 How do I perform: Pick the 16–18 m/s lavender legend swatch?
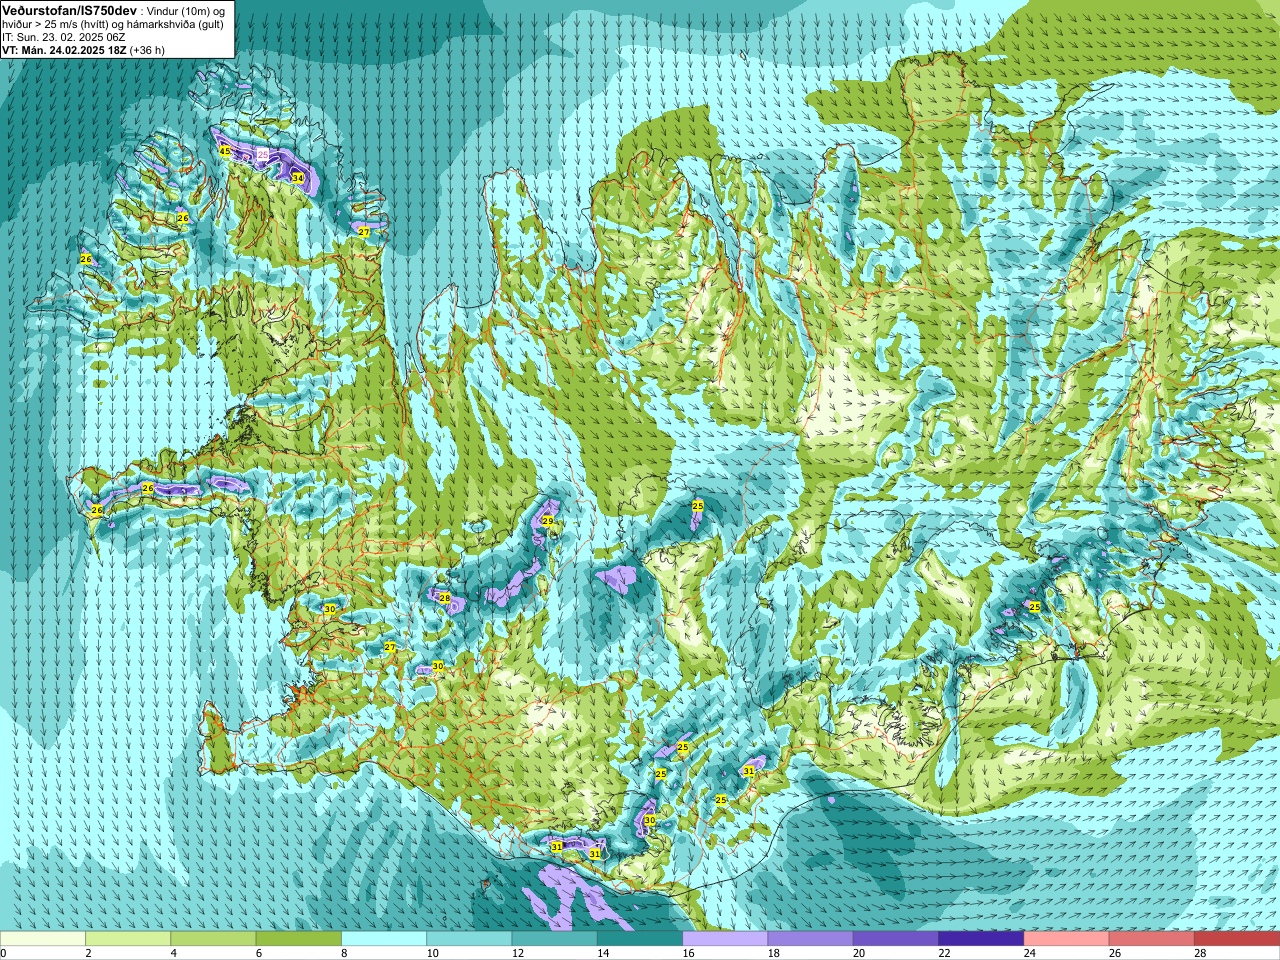point(725,939)
